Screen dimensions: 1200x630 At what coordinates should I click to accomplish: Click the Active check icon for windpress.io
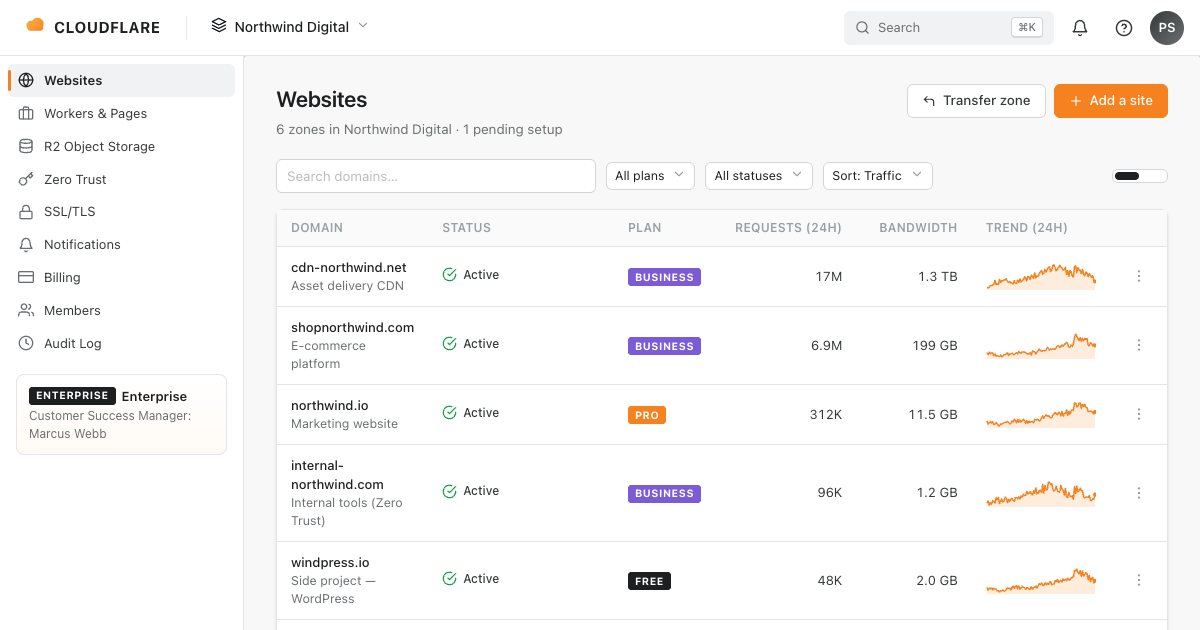coord(450,579)
